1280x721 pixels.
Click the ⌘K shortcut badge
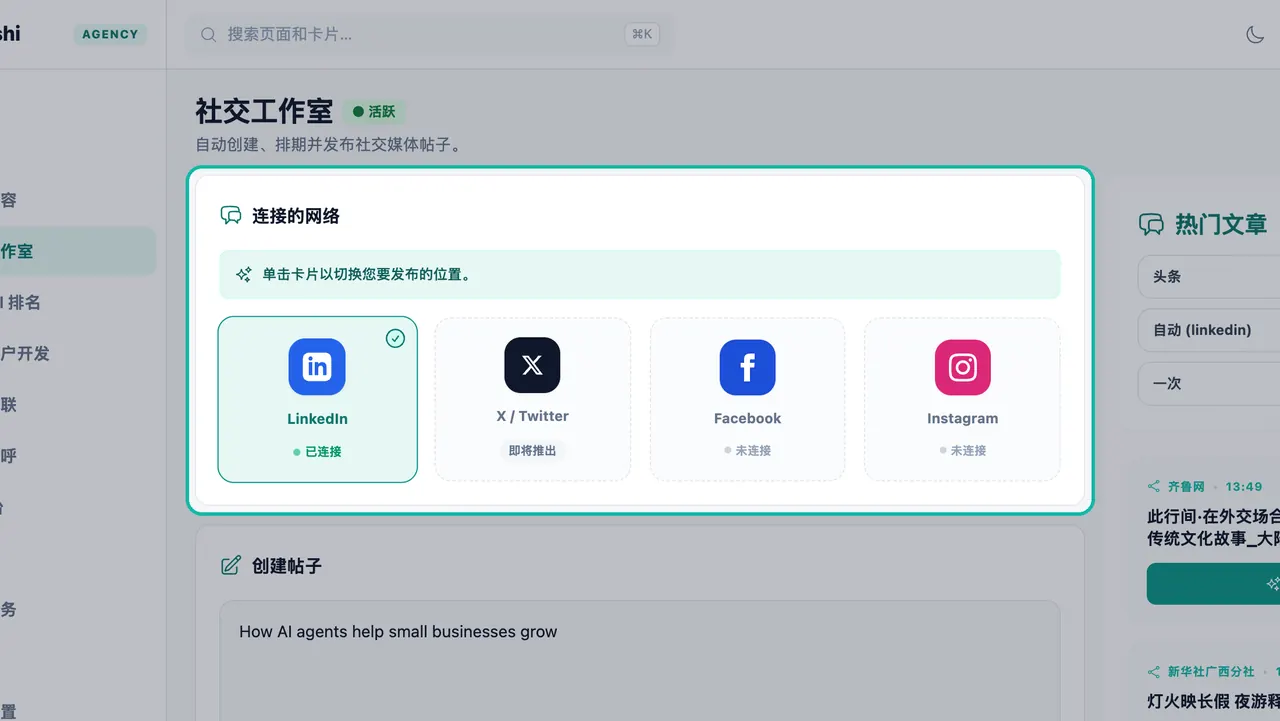641,34
